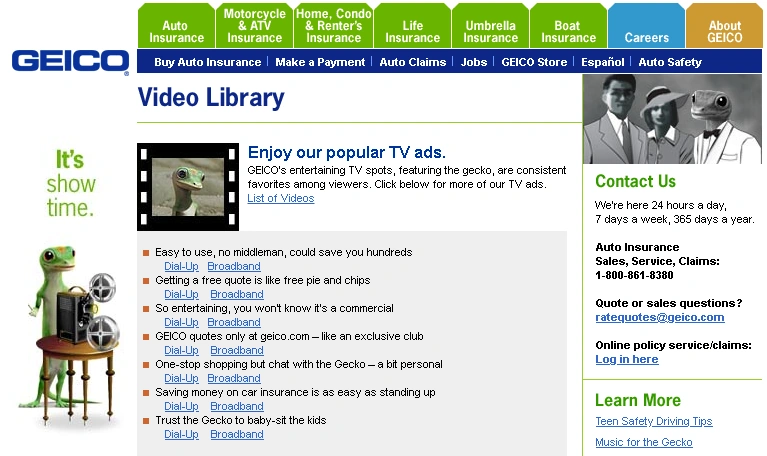Click the 'Enjoy our popular TV ads.' heading
The image size is (767, 456).
[346, 152]
